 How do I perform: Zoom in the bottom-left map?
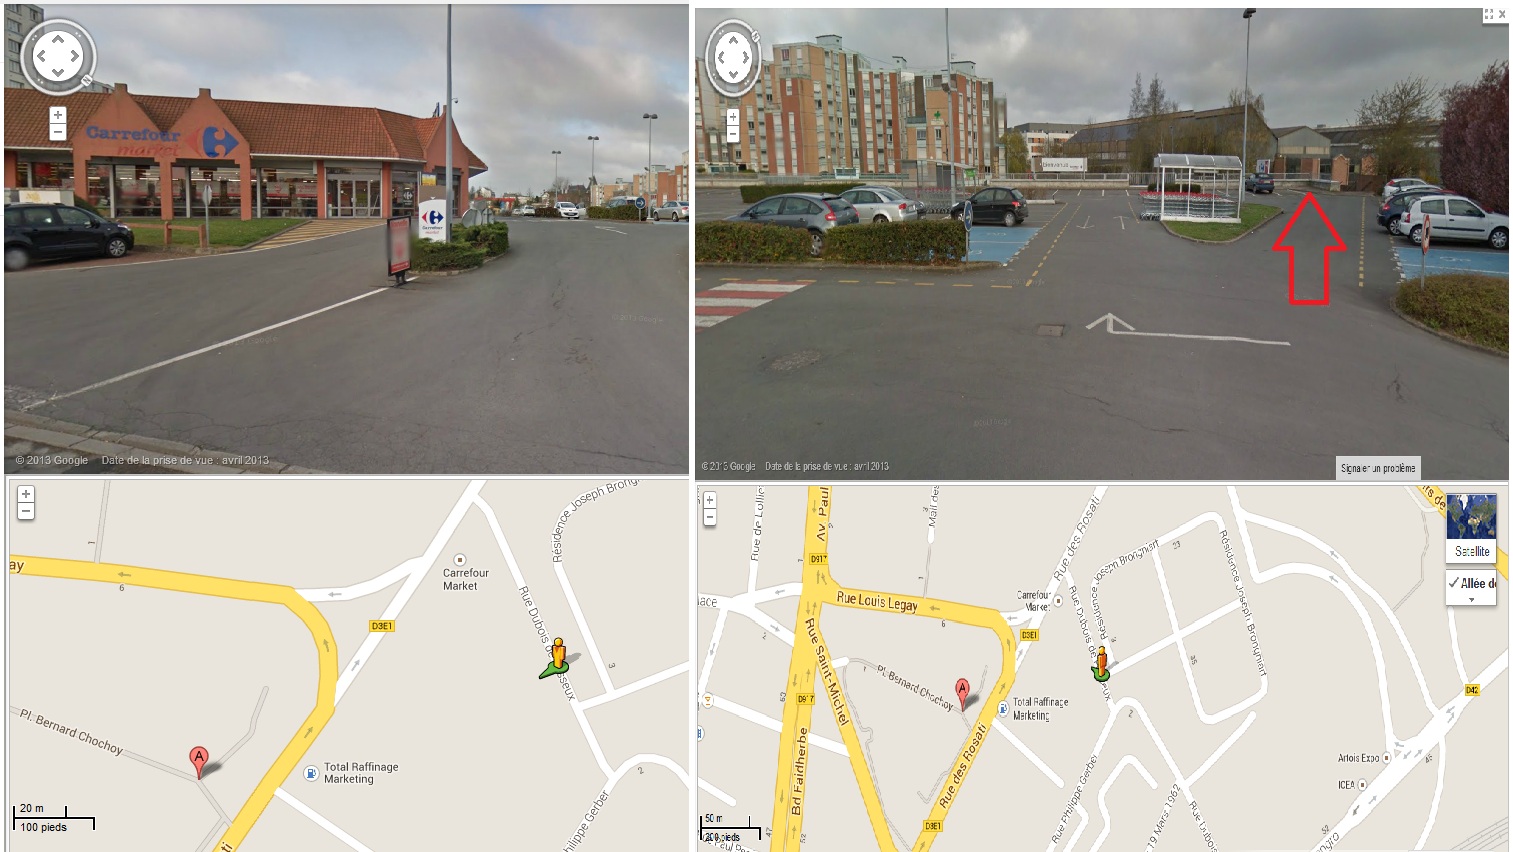(x=26, y=494)
